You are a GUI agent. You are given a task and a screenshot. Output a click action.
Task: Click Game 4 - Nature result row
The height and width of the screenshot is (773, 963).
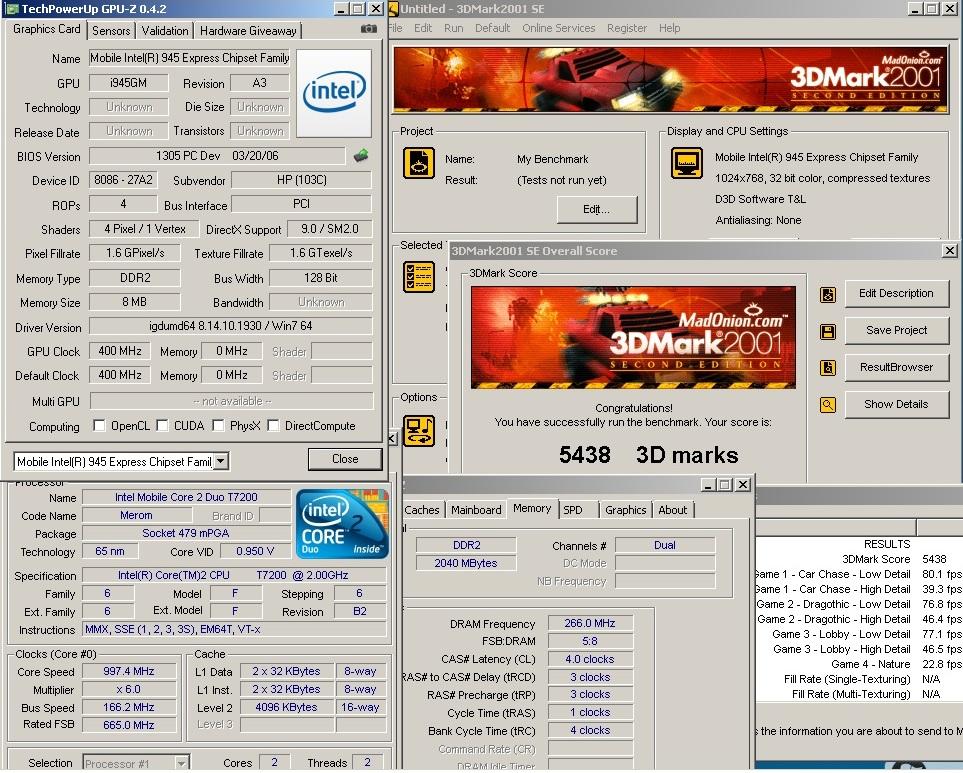[860, 664]
